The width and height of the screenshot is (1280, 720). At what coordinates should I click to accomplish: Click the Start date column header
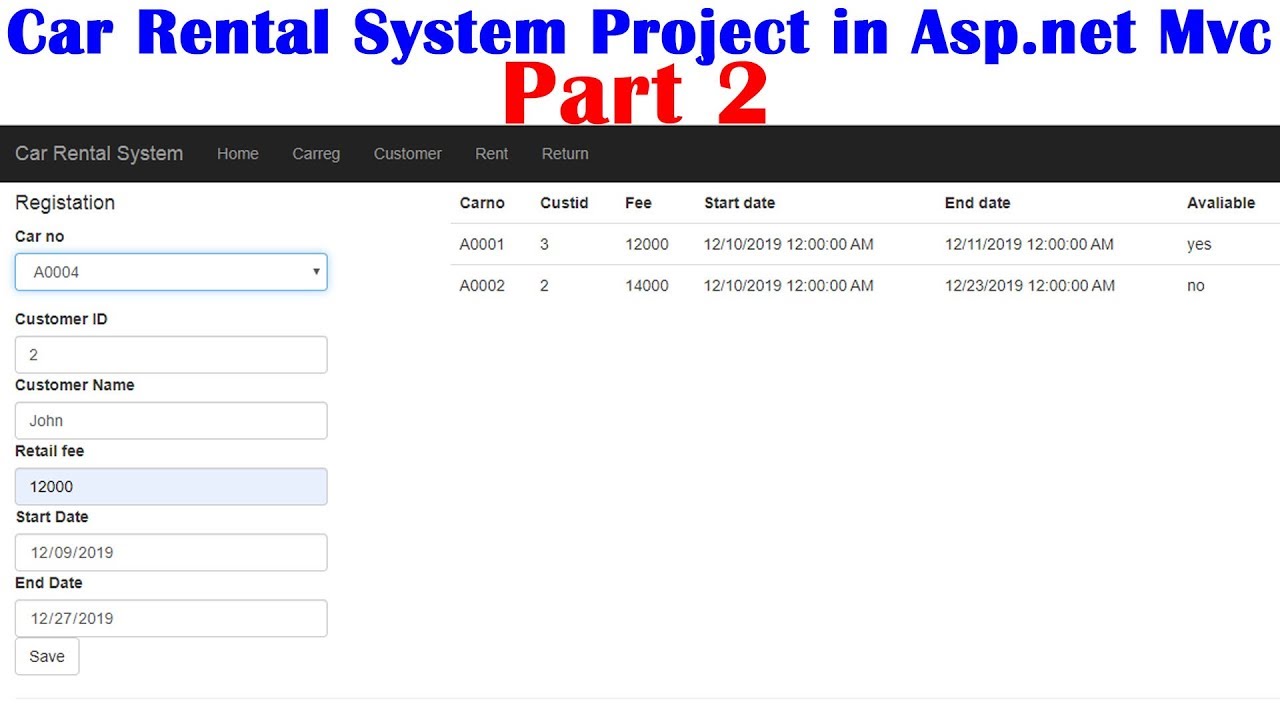[739, 203]
